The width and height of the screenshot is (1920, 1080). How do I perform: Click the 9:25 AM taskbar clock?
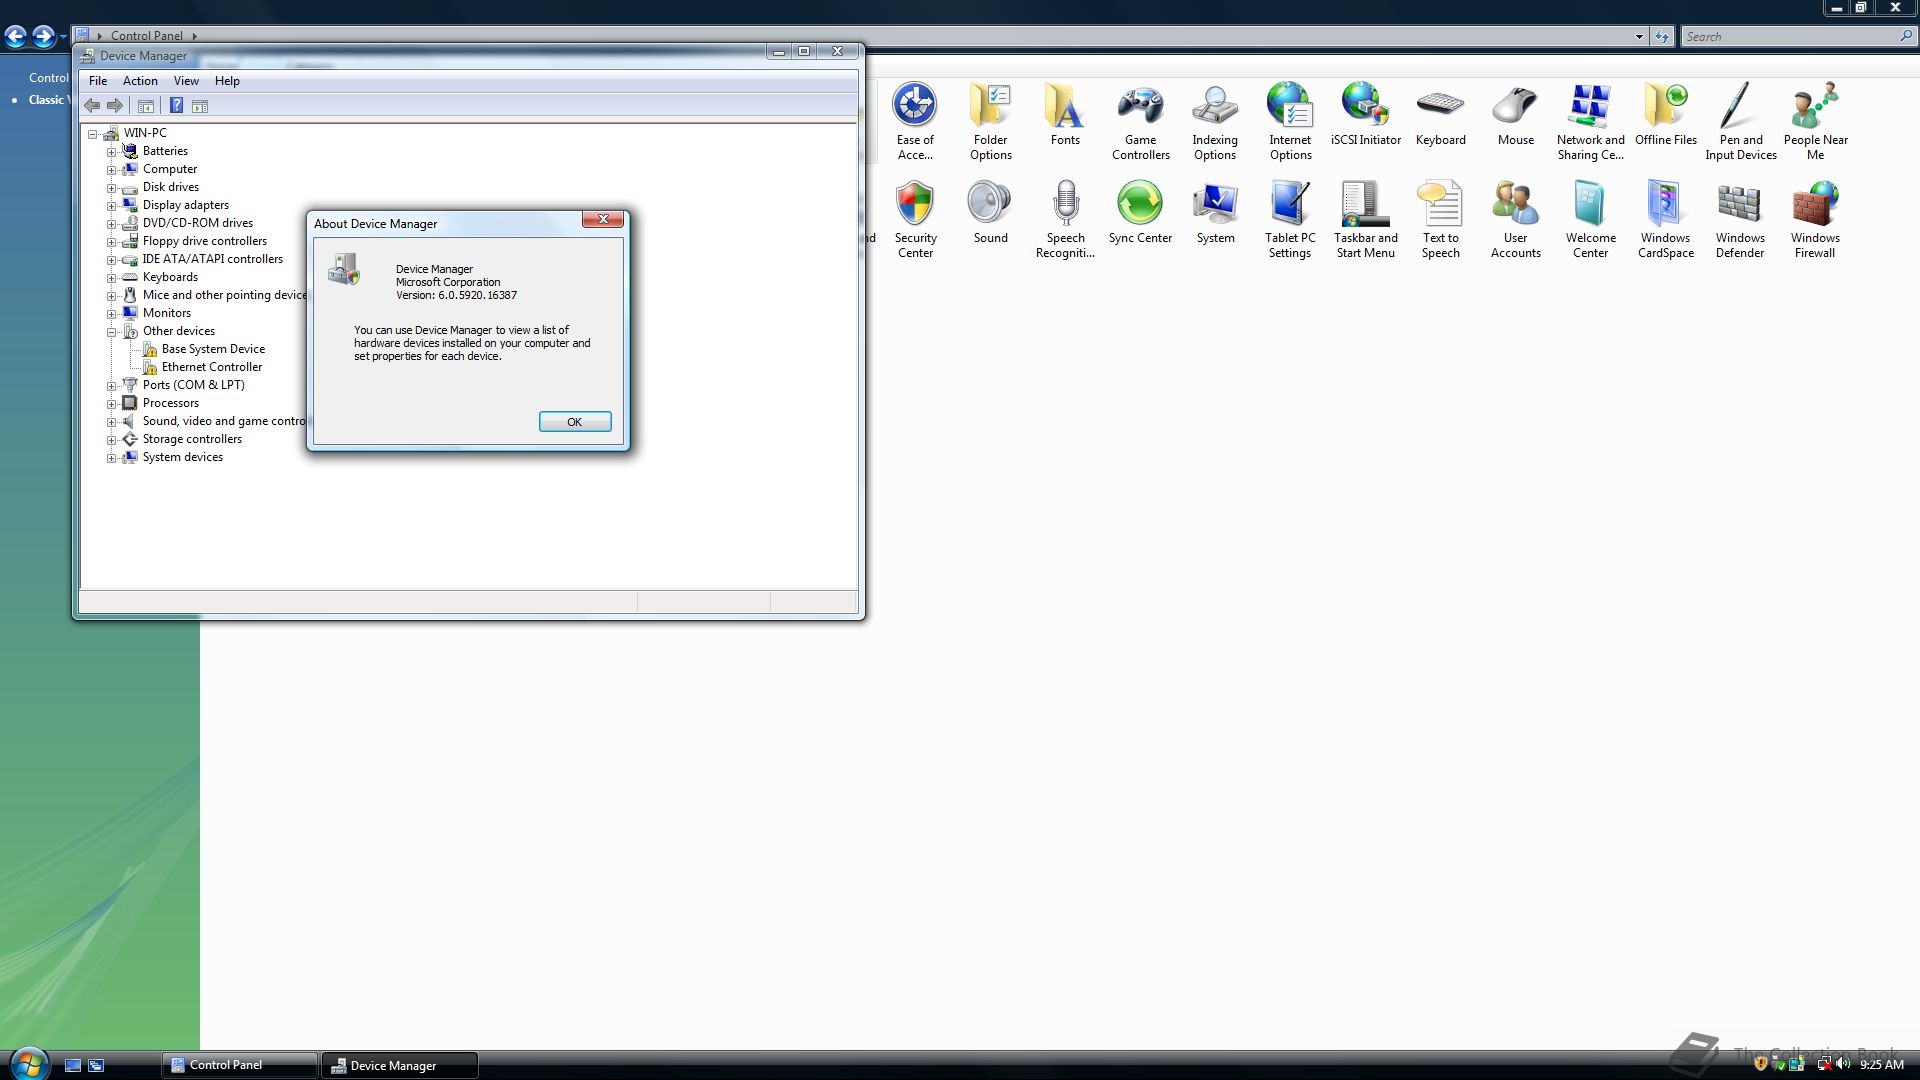(x=1881, y=1065)
